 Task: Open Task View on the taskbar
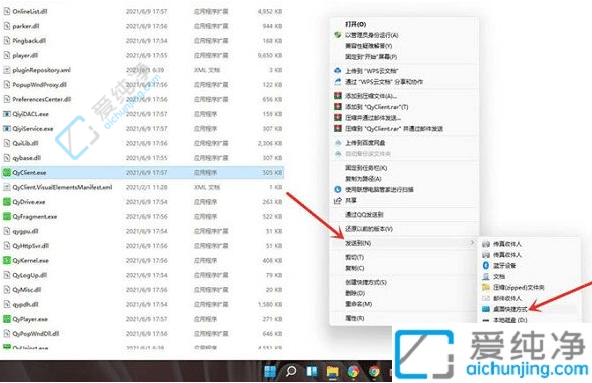coord(312,371)
